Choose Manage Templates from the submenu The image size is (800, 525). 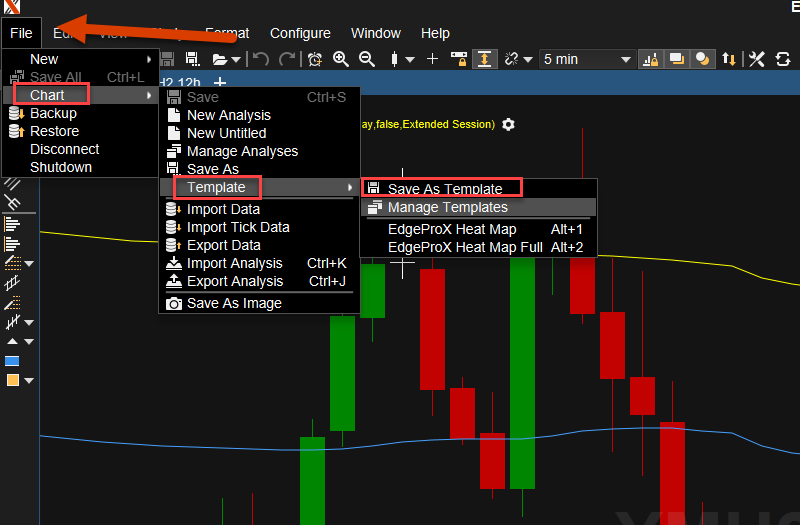pyautogui.click(x=447, y=207)
